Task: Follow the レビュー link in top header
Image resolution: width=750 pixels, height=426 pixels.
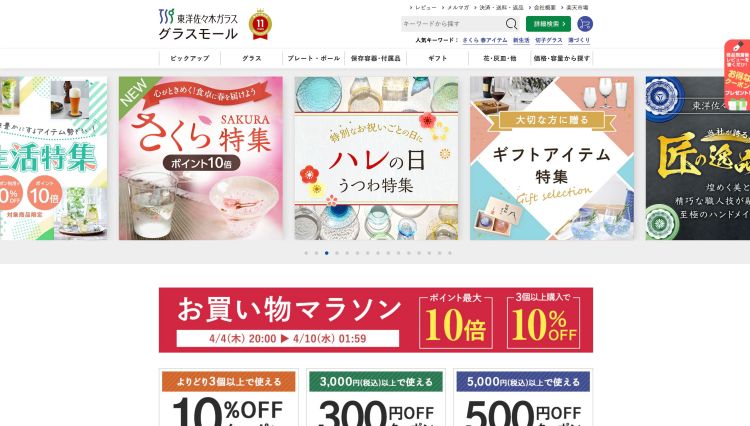Action: pyautogui.click(x=423, y=8)
